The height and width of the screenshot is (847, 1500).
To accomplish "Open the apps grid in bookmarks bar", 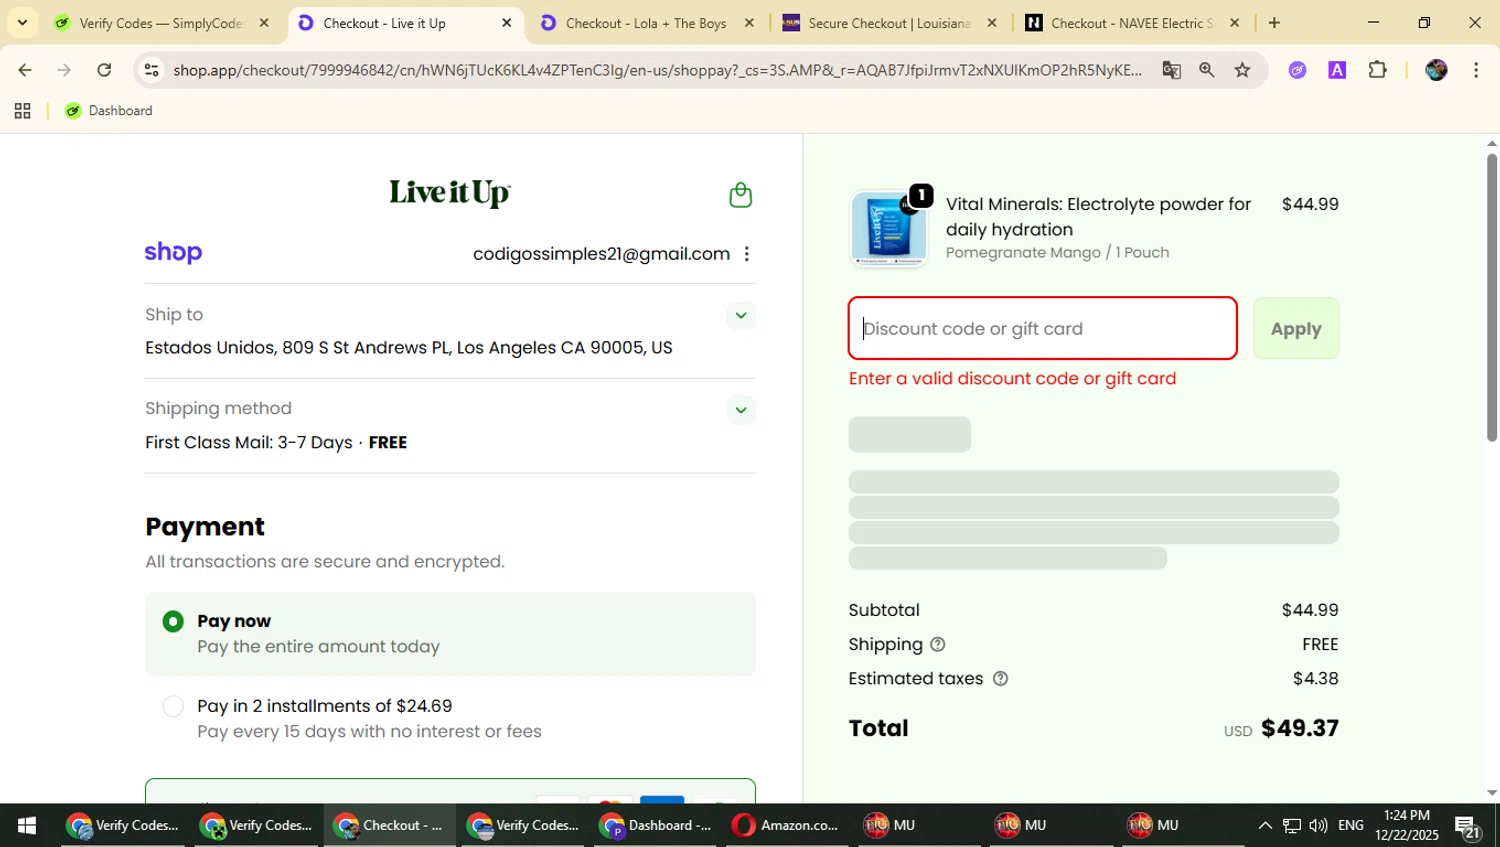I will pyautogui.click(x=22, y=111).
